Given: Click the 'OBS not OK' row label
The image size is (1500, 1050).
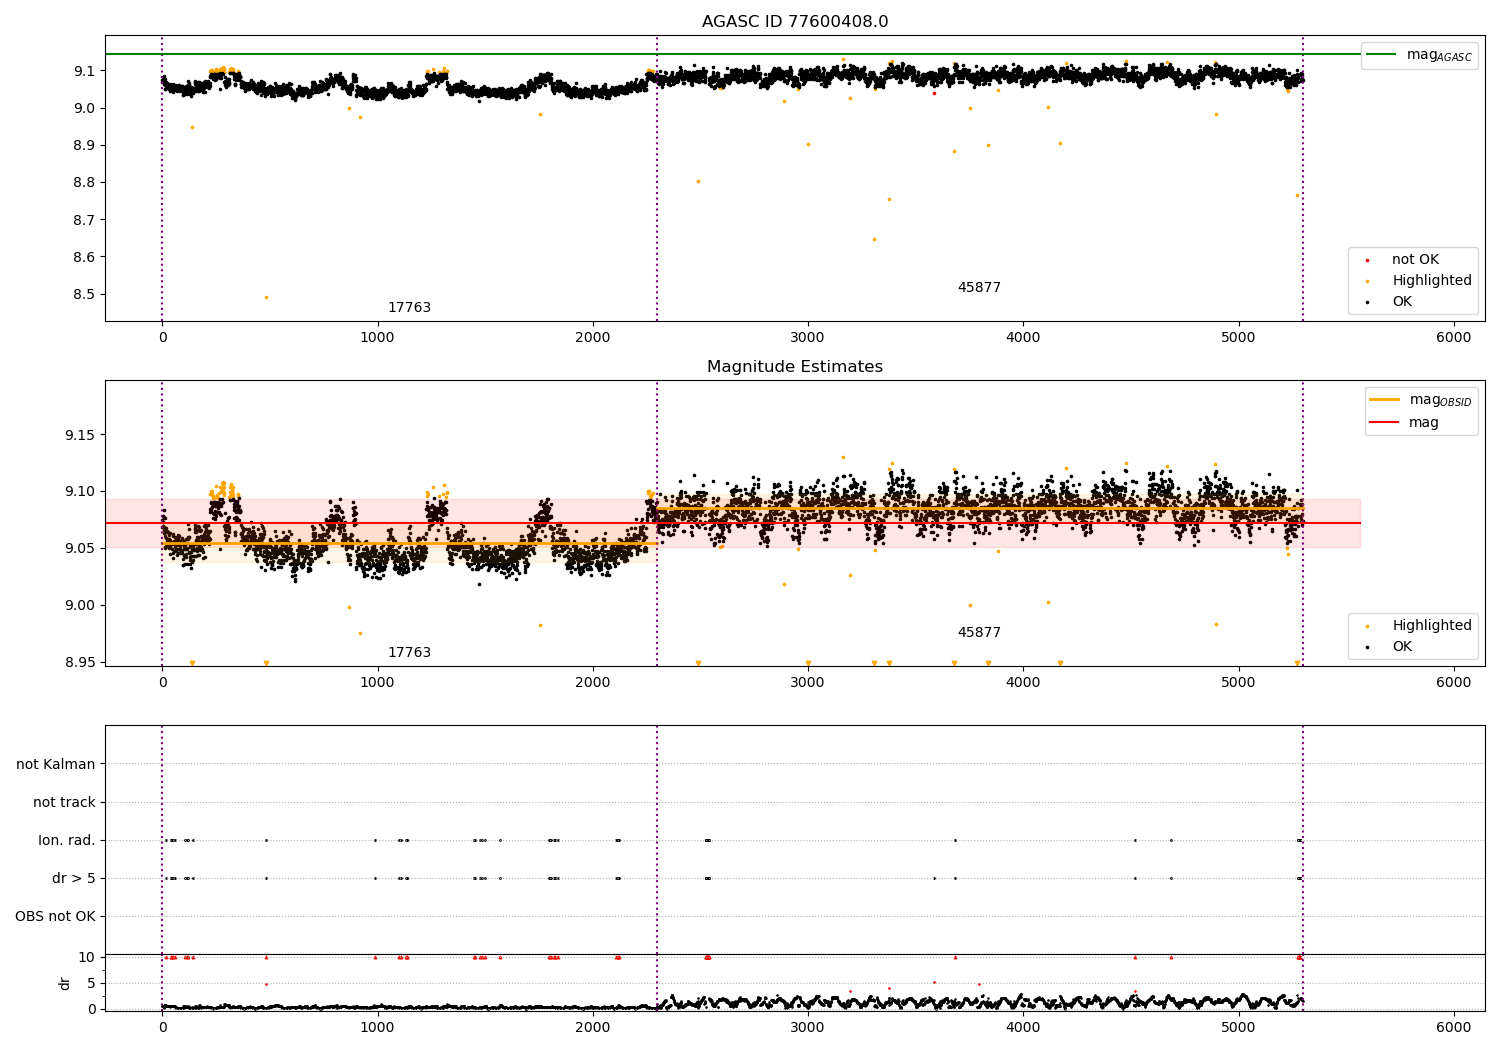Looking at the screenshot, I should pyautogui.click(x=55, y=917).
